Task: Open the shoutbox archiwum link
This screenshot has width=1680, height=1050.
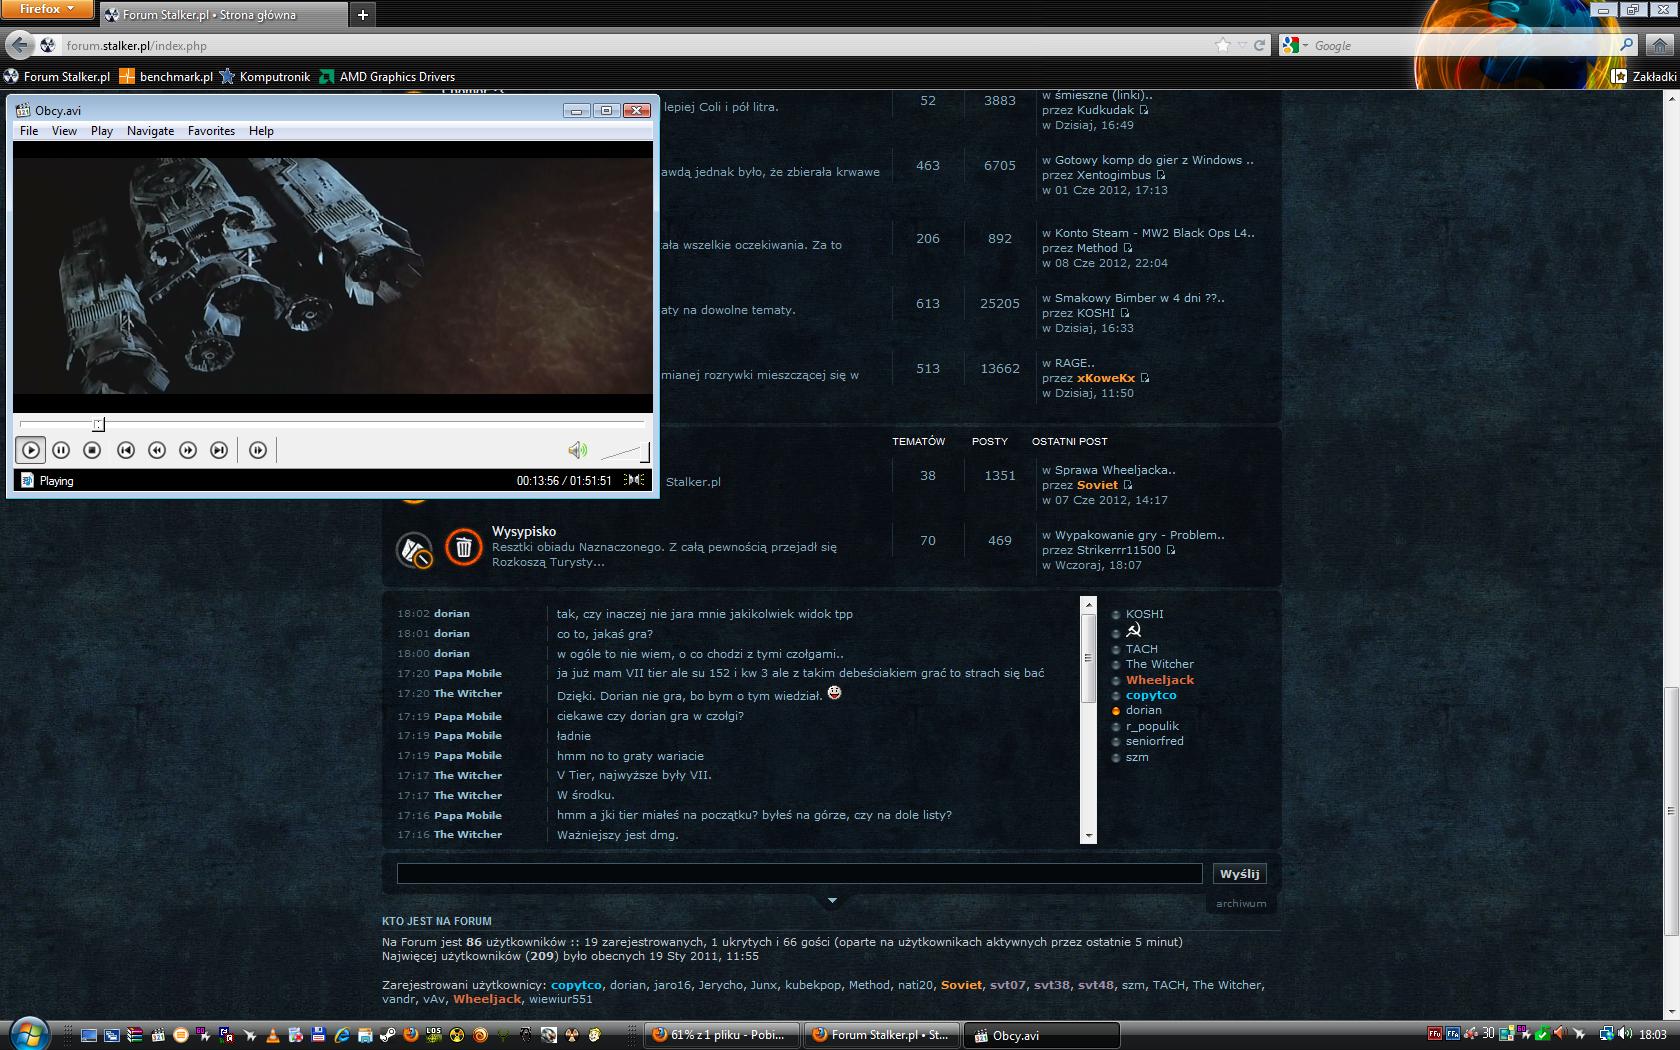Action: 1241,903
